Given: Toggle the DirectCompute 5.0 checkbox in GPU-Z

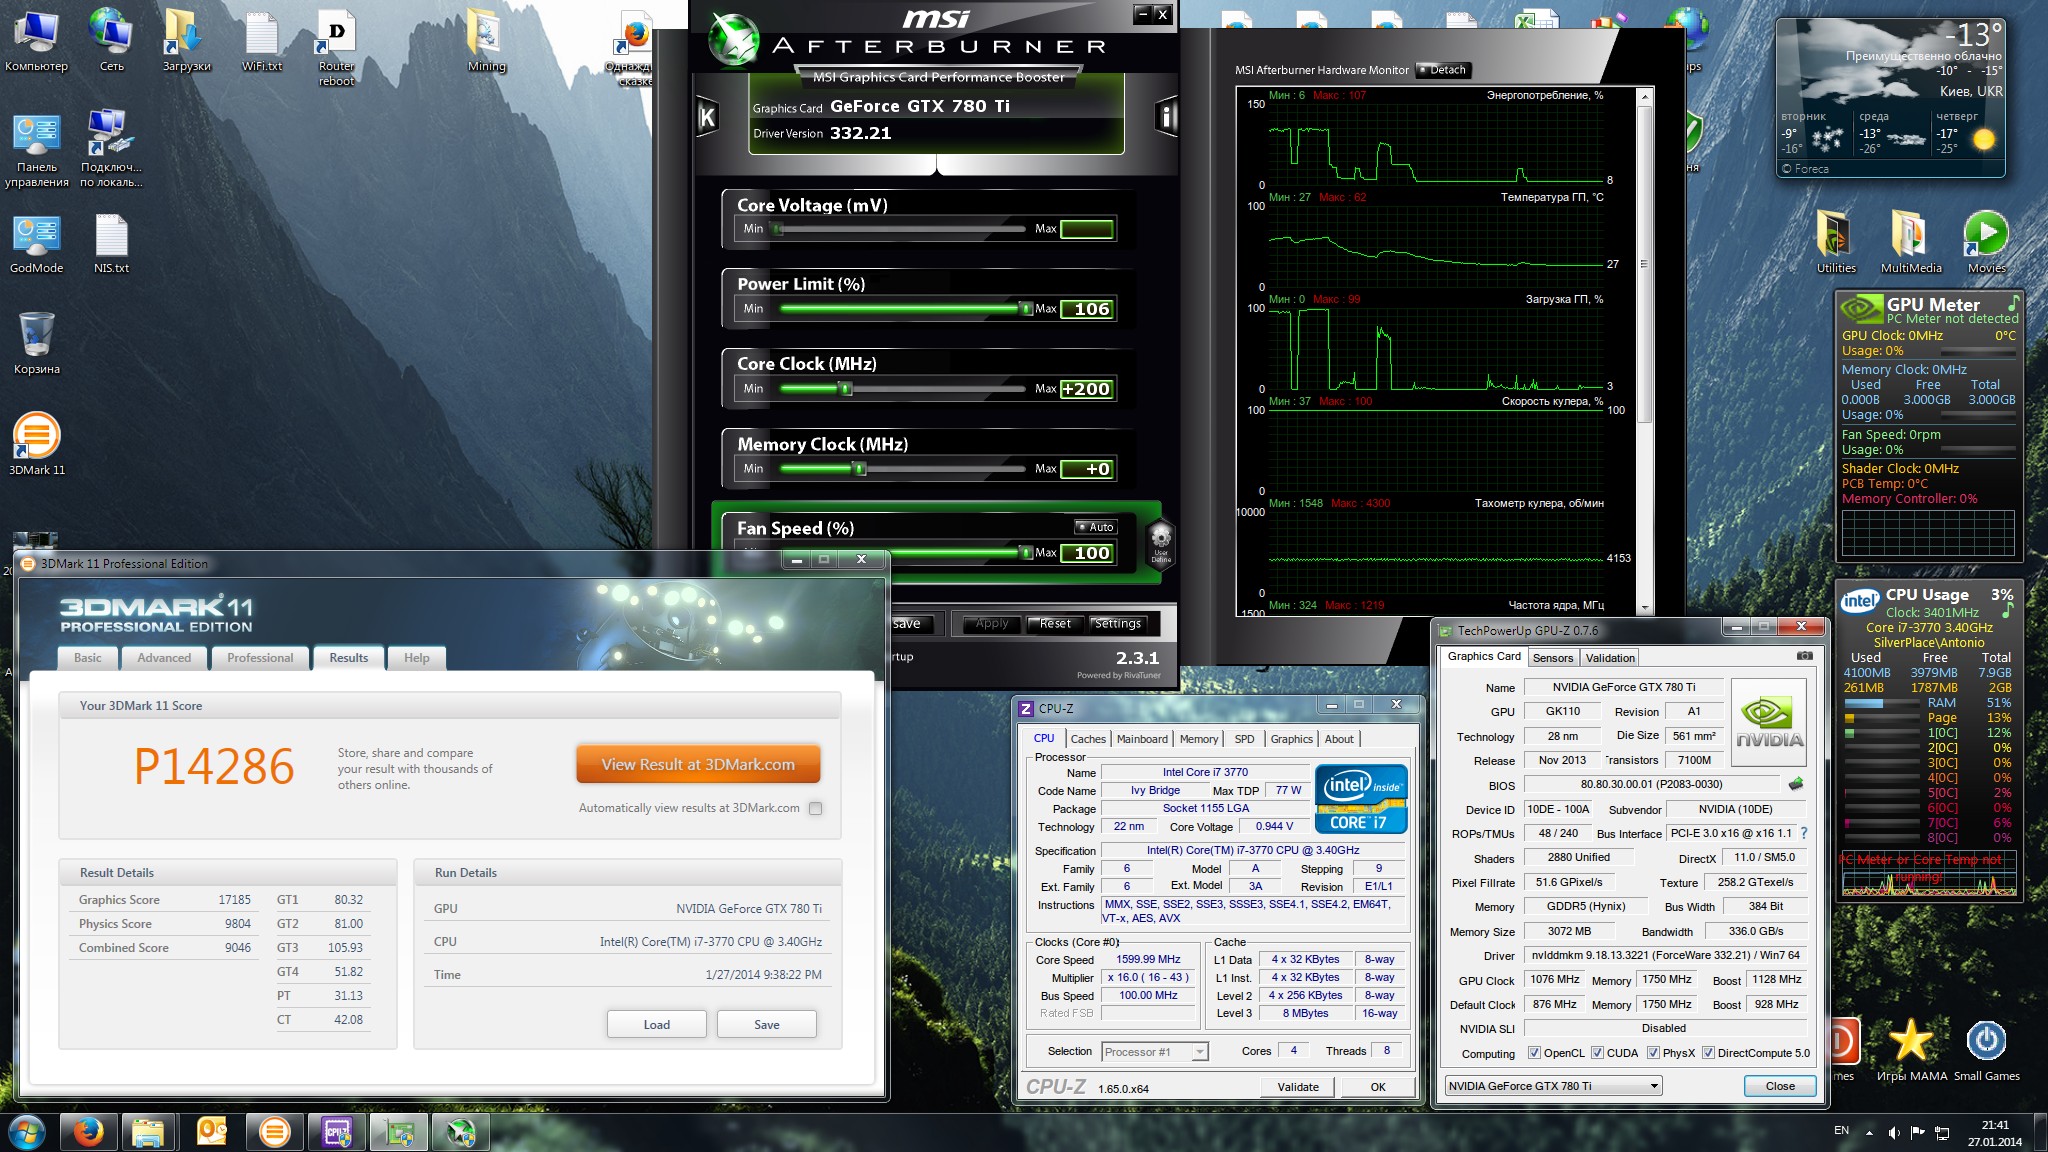Looking at the screenshot, I should pyautogui.click(x=1708, y=1053).
